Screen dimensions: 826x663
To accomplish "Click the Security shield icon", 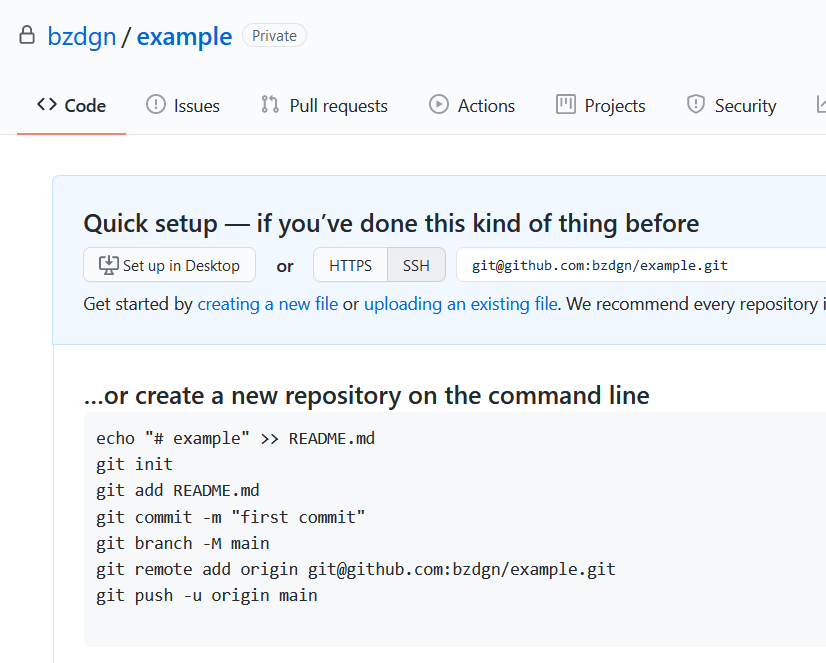I will 696,104.
